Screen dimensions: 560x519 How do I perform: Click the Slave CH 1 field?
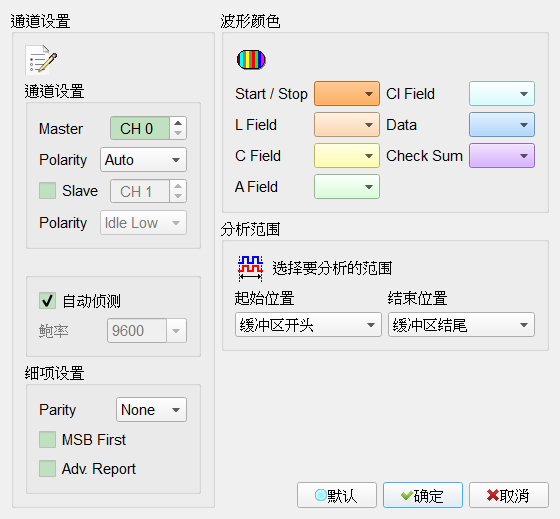tap(140, 191)
